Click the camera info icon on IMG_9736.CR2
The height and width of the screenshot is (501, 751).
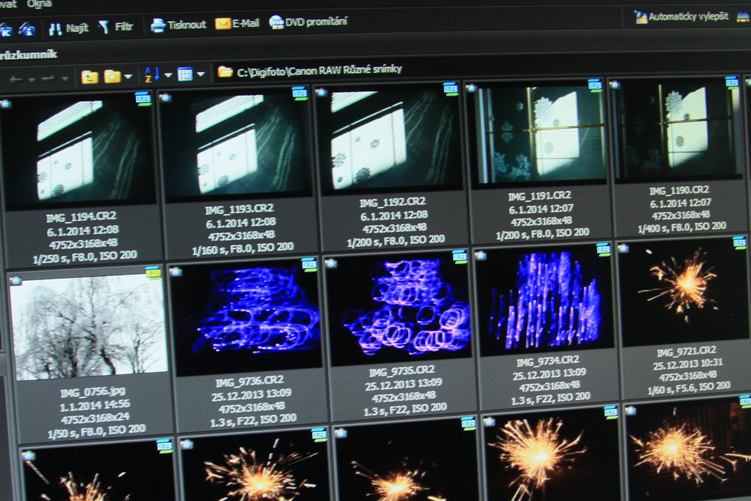pyautogui.click(x=175, y=272)
